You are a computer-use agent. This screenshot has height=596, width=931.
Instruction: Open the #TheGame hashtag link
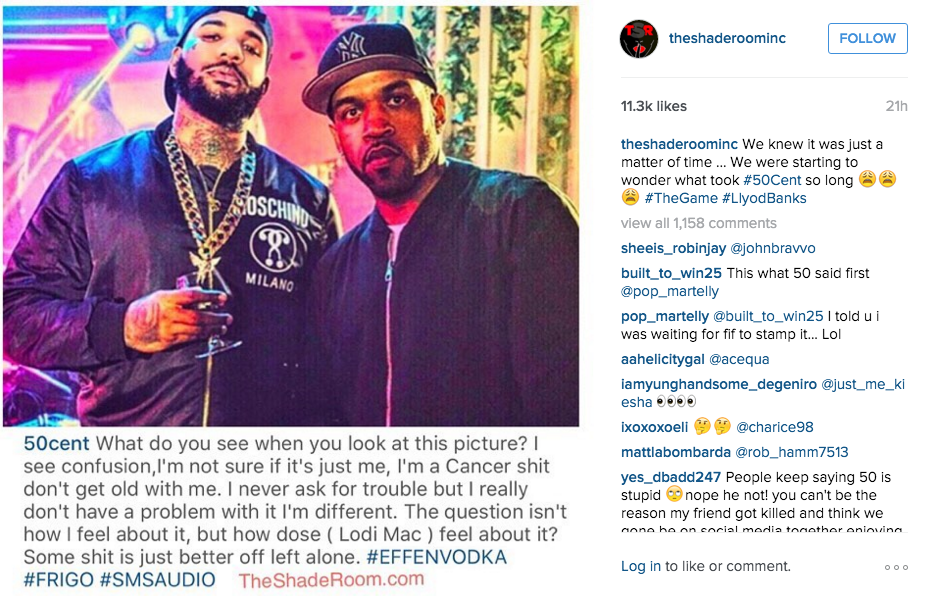pos(680,198)
